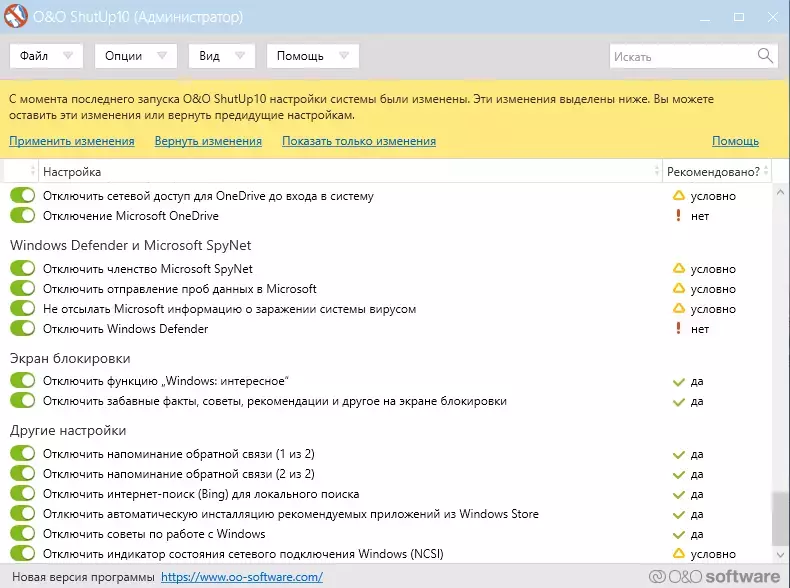
Task: Open the Файл dropdown arrow
Action: pyautogui.click(x=68, y=55)
